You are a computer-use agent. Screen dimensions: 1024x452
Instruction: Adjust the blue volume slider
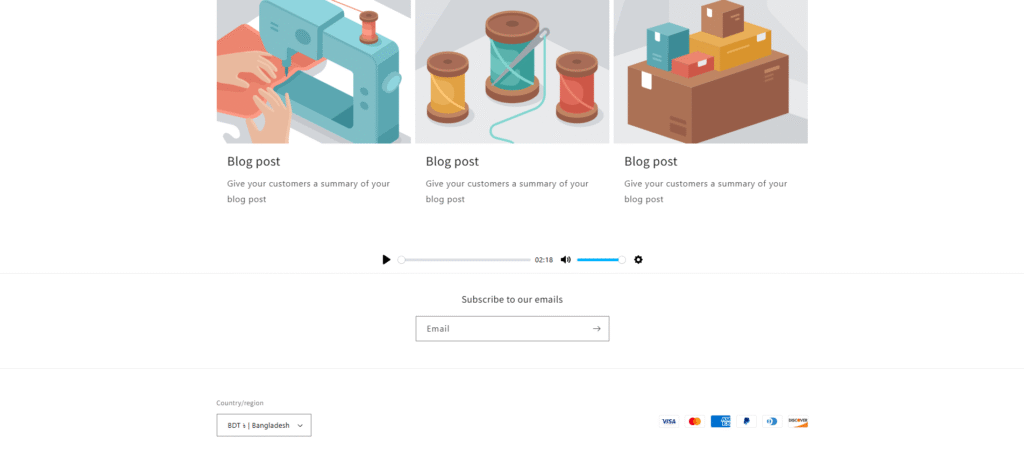(x=601, y=260)
